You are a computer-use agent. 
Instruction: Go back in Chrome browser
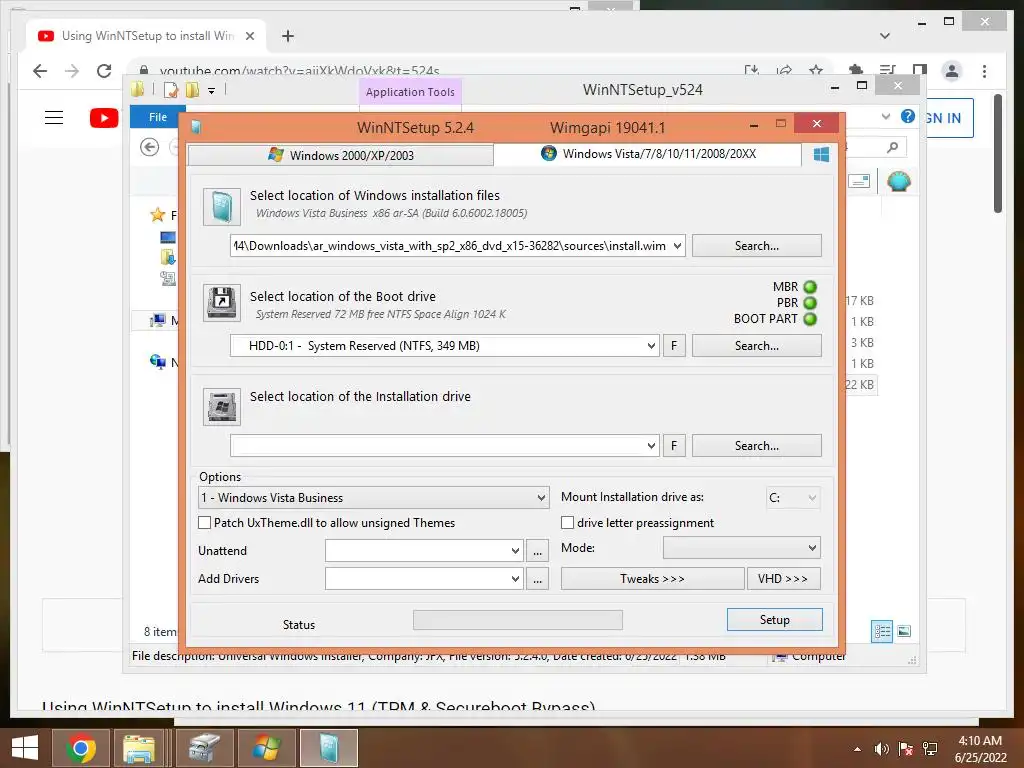40,71
